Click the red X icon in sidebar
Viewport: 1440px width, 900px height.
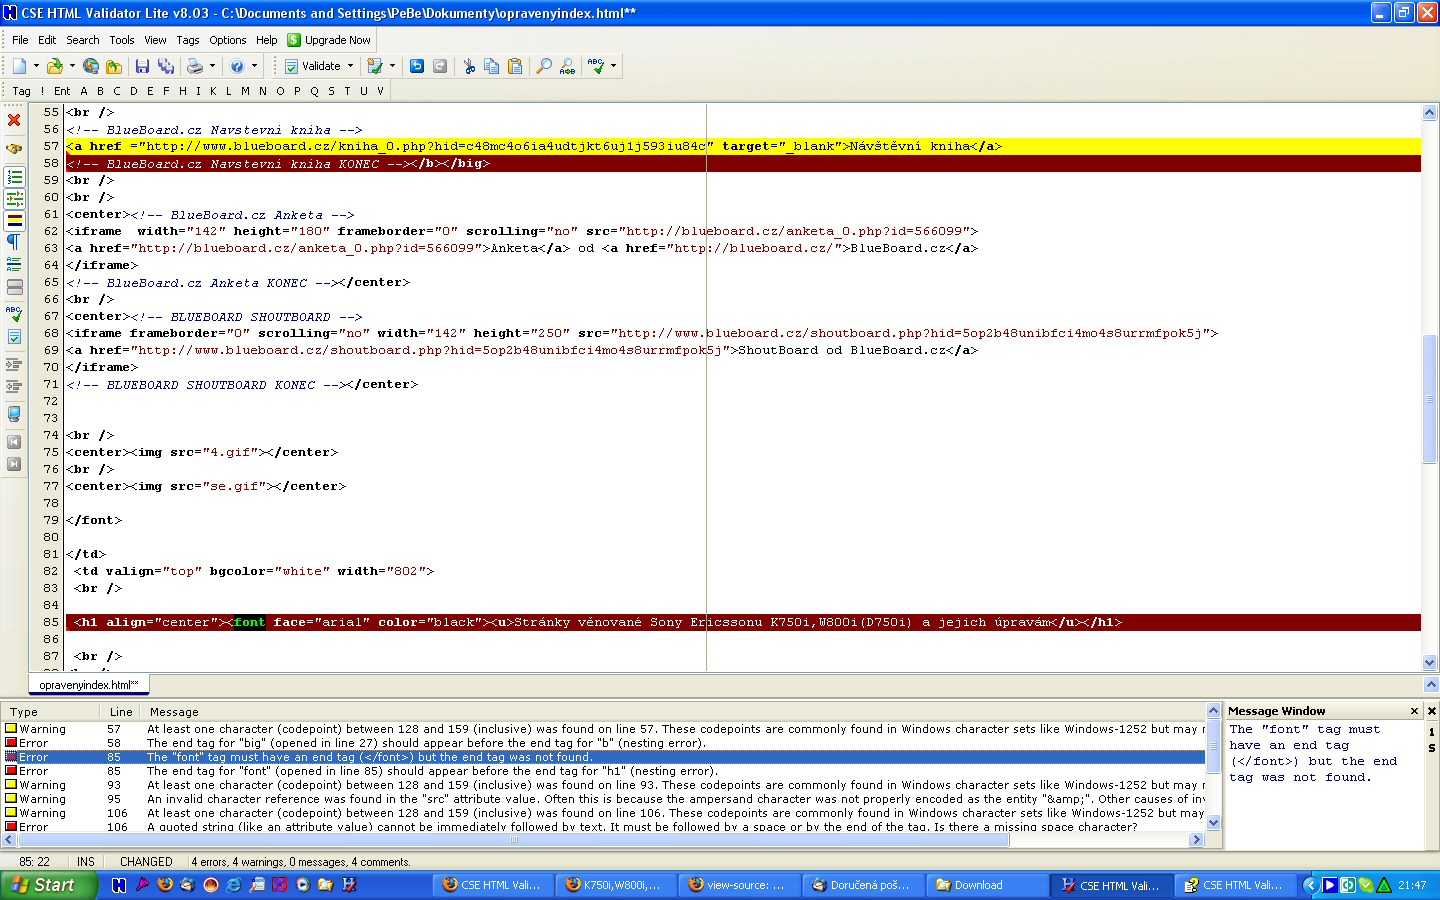point(14,120)
